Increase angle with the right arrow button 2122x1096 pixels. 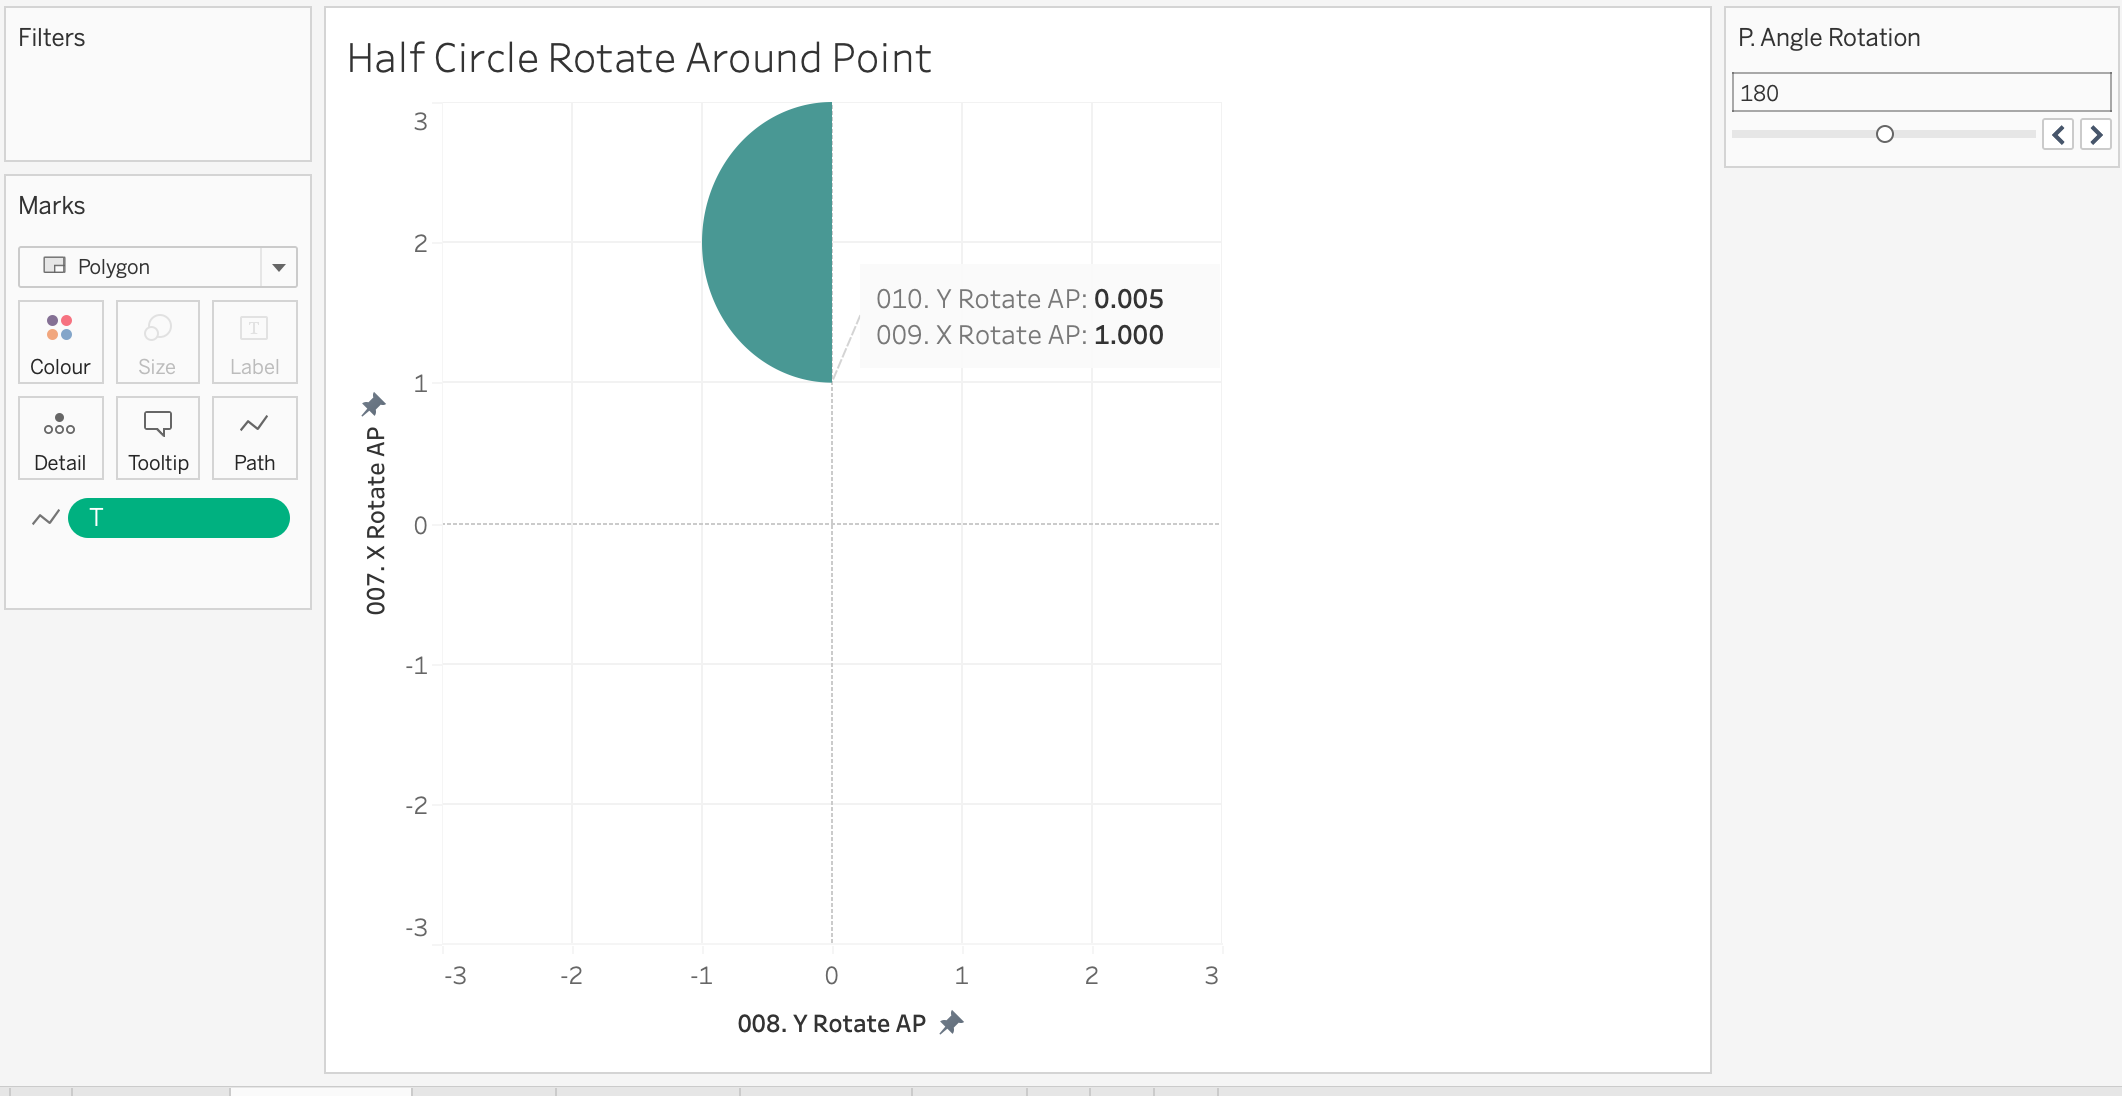click(2096, 134)
